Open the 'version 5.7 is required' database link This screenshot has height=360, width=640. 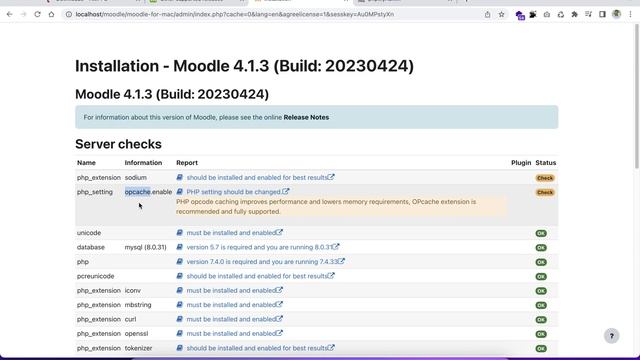point(263,247)
